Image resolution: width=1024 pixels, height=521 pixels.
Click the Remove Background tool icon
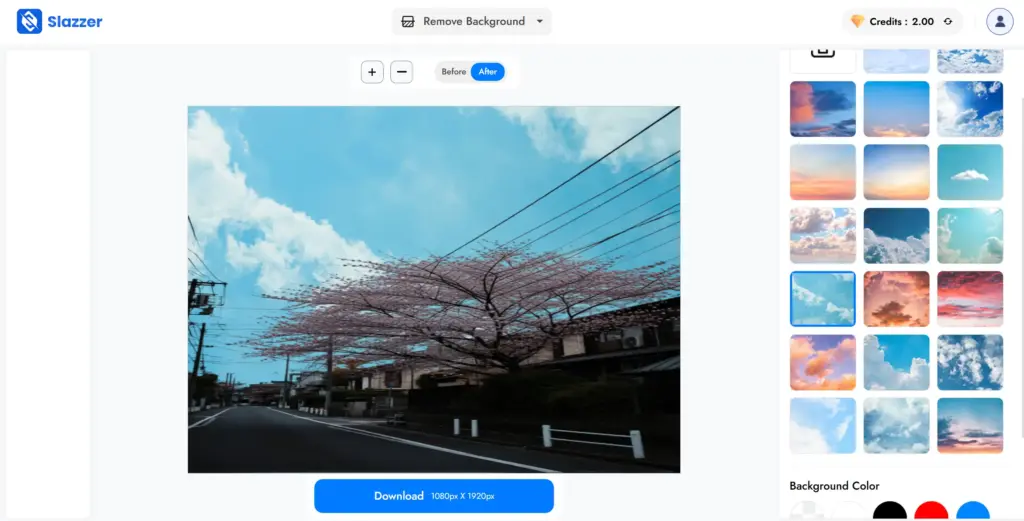click(408, 21)
